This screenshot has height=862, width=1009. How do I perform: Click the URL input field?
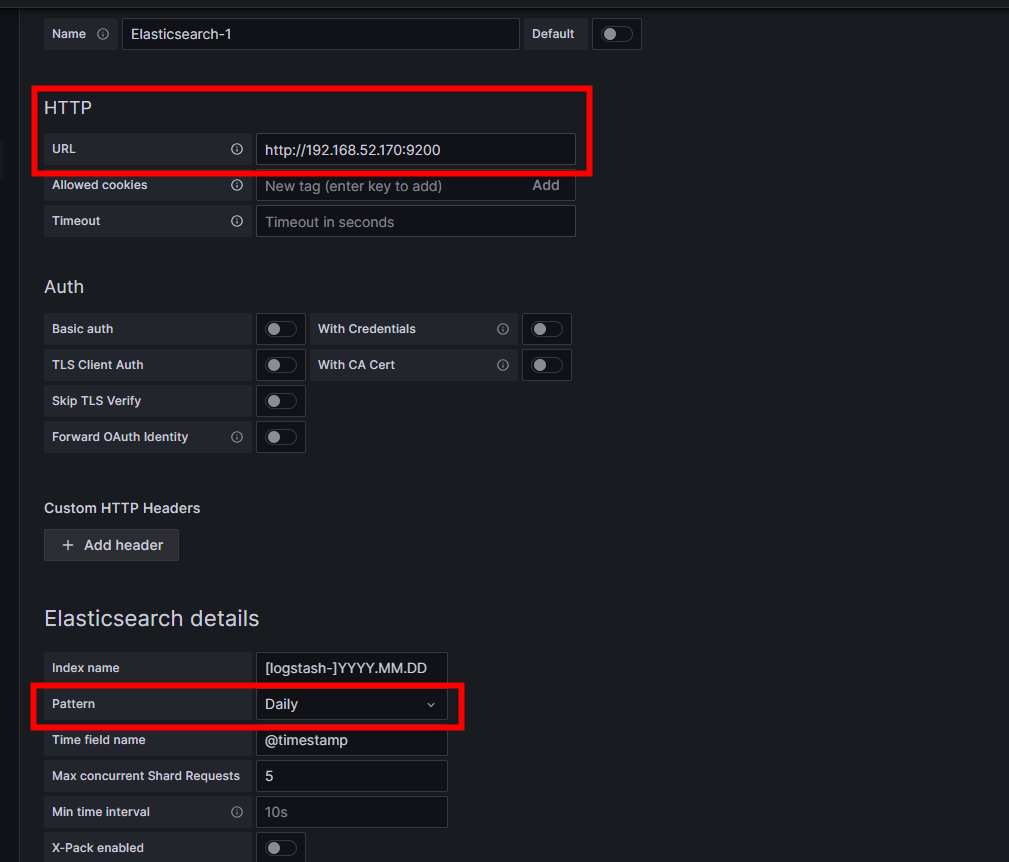tap(416, 149)
